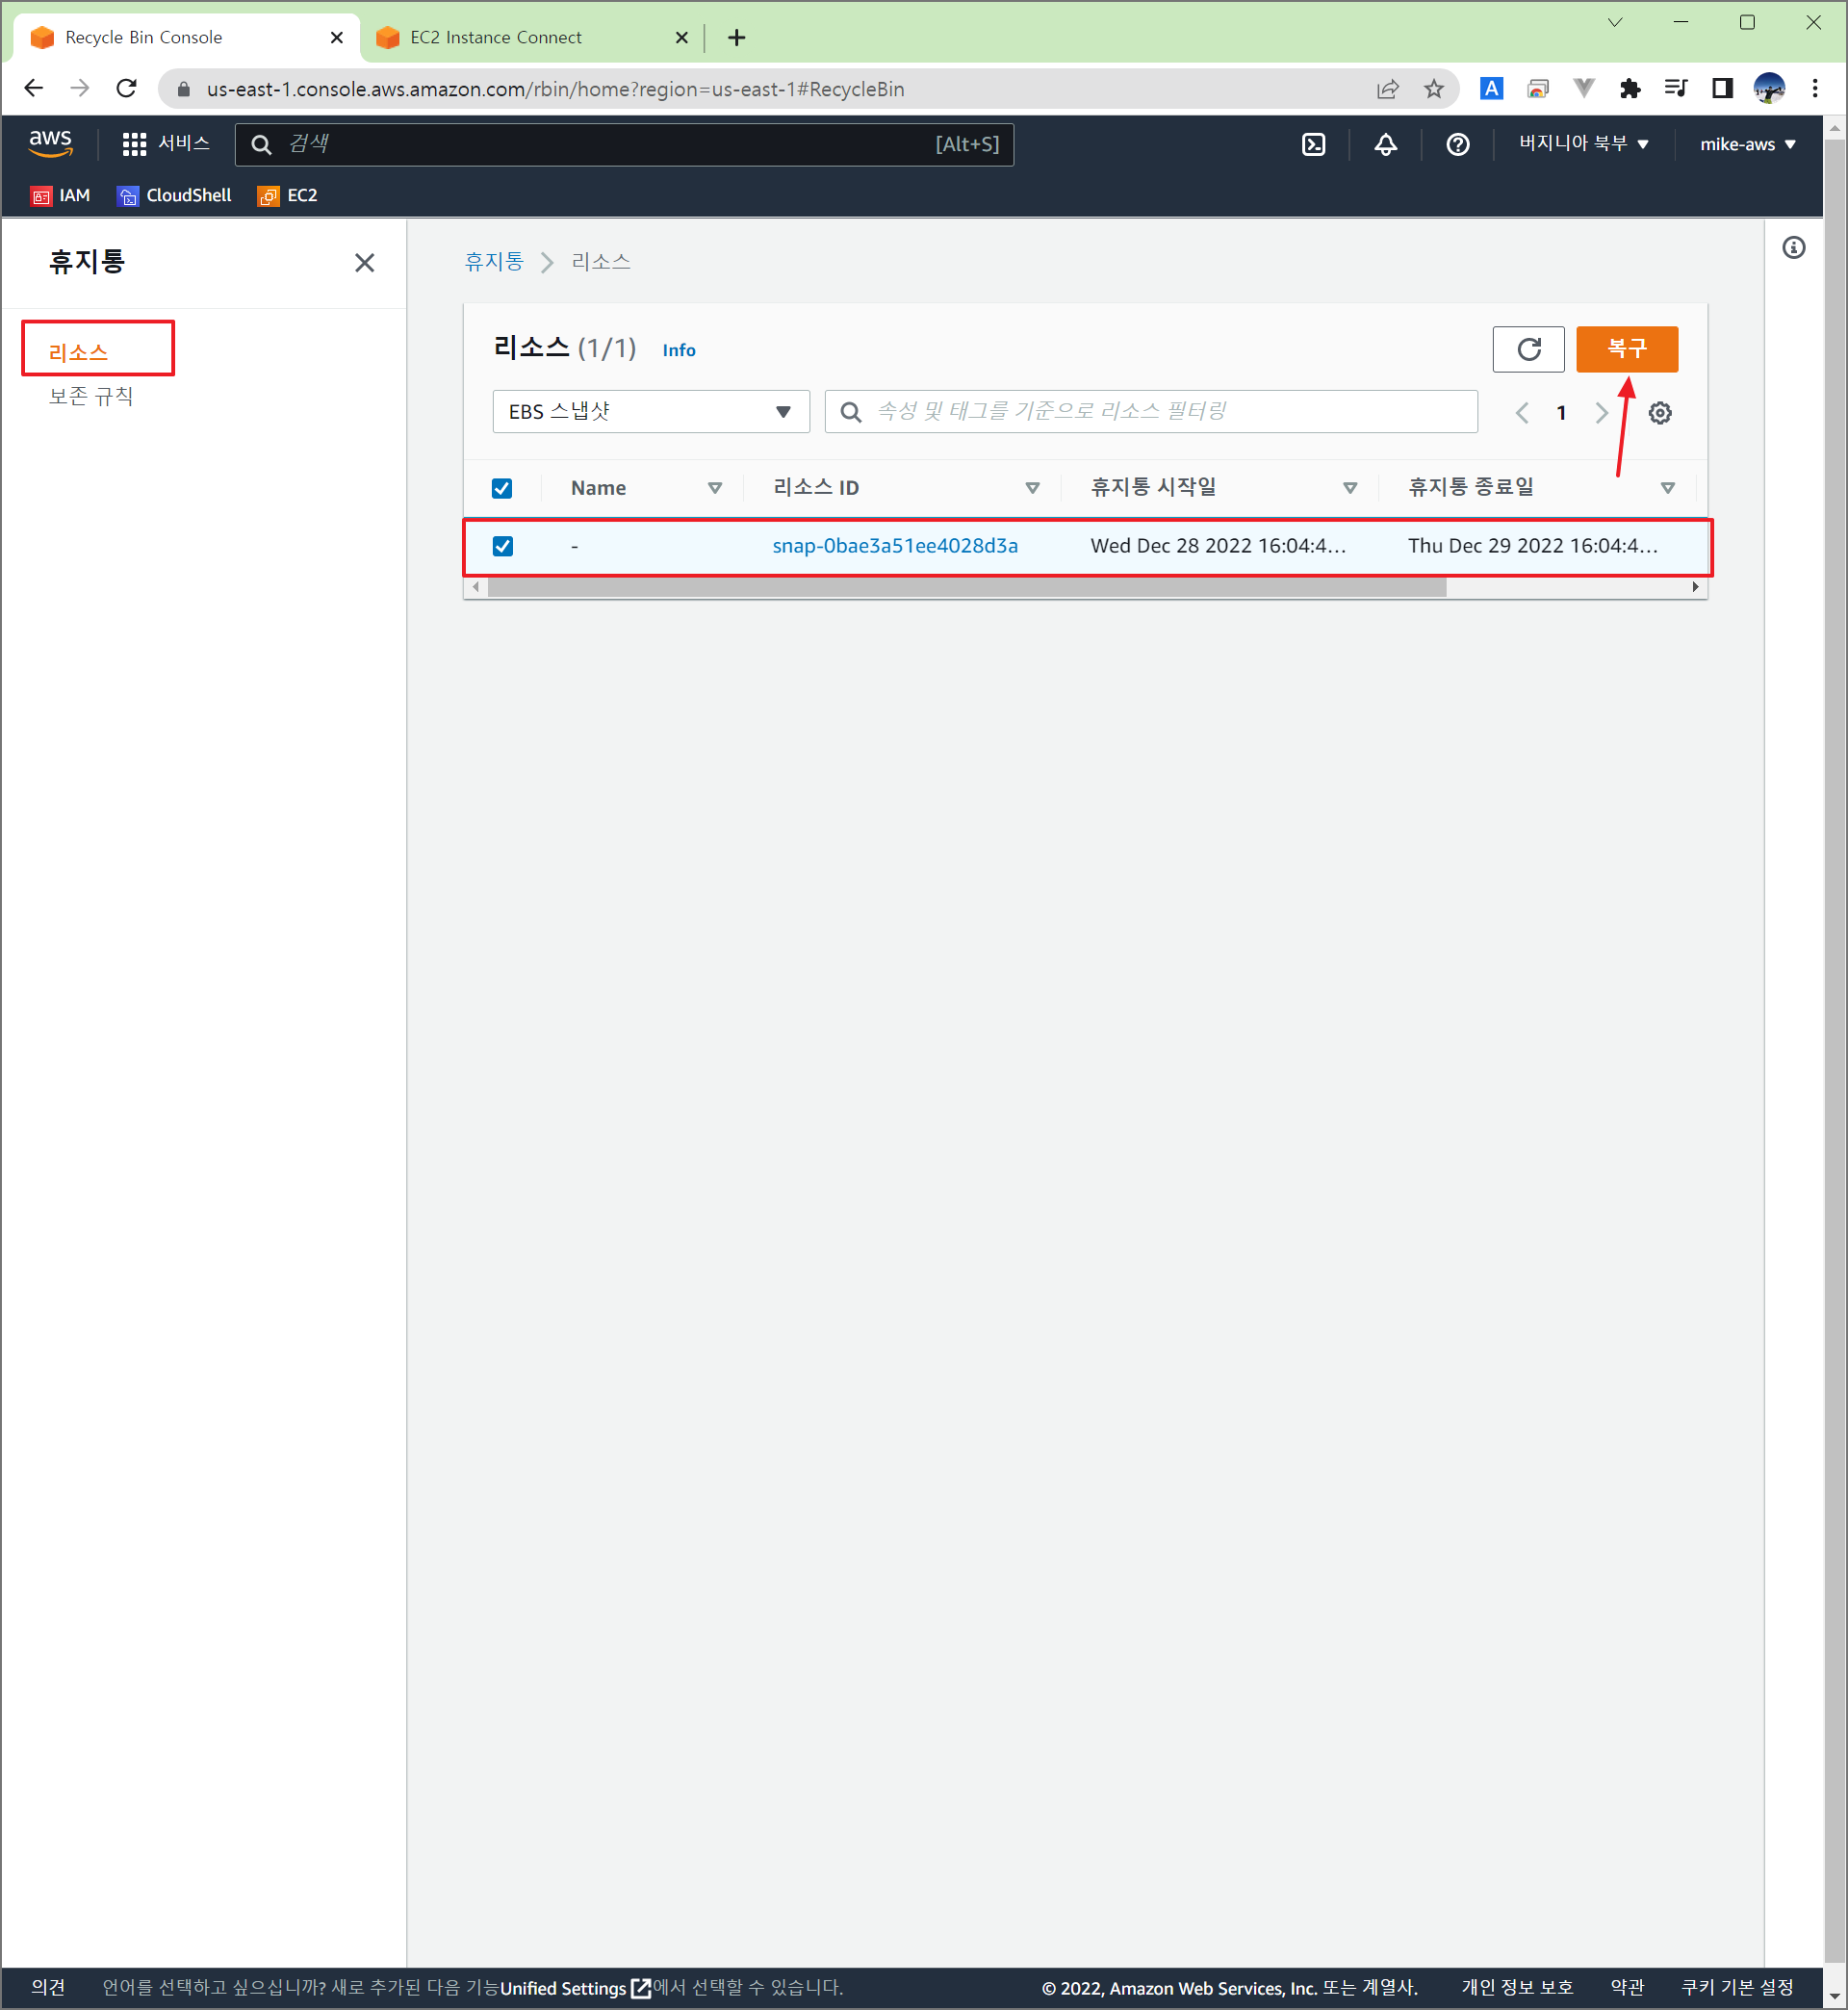This screenshot has height=2010, width=1848.
Task: Click the AWS logo home icon
Action: pyautogui.click(x=50, y=143)
